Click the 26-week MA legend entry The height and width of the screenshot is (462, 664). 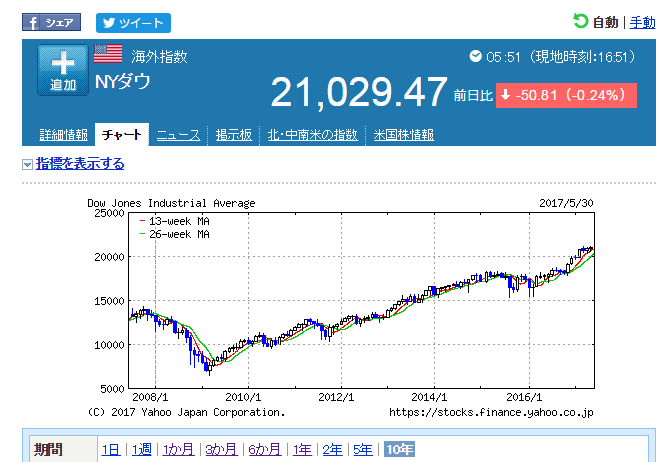coord(174,234)
